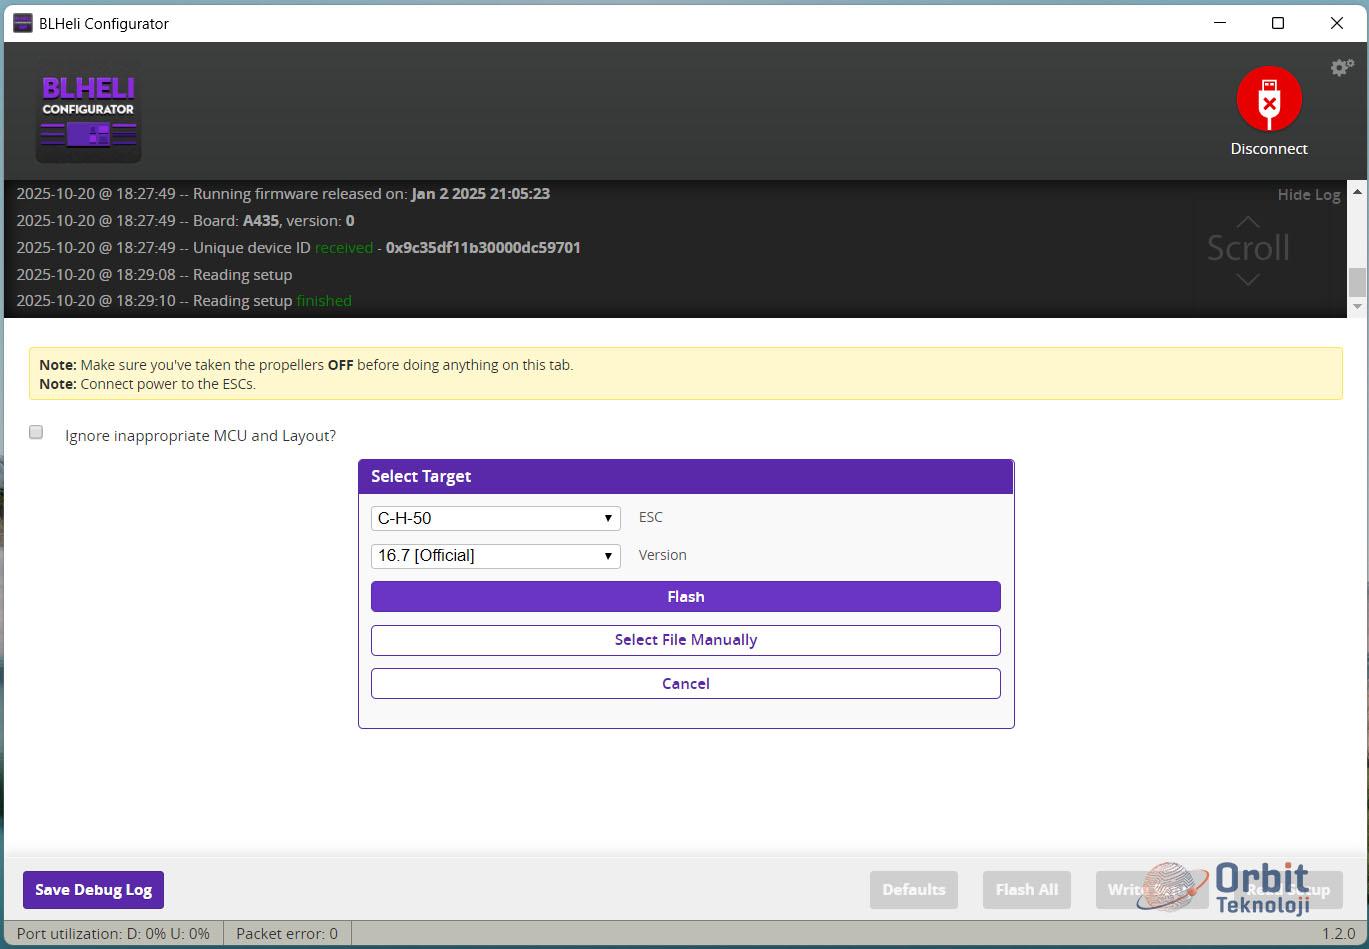
Task: Click the log scroll down arrow
Action: (x=1357, y=307)
